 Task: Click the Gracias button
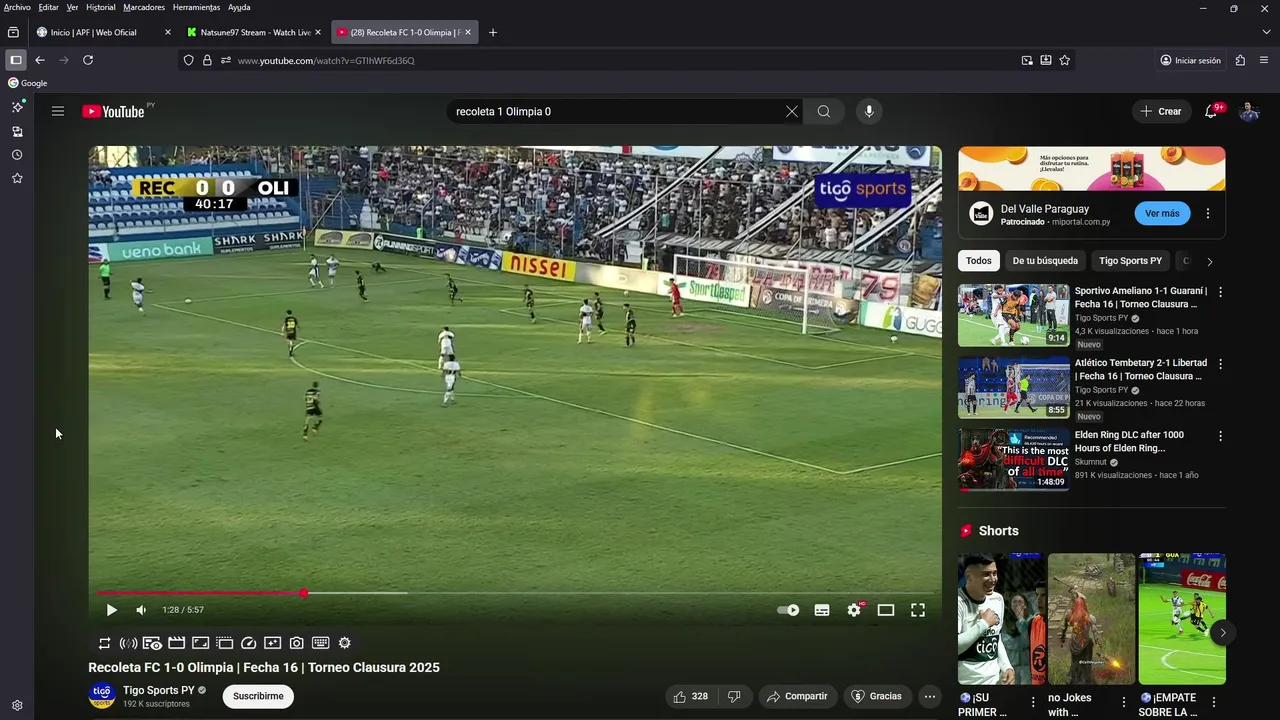(876, 696)
